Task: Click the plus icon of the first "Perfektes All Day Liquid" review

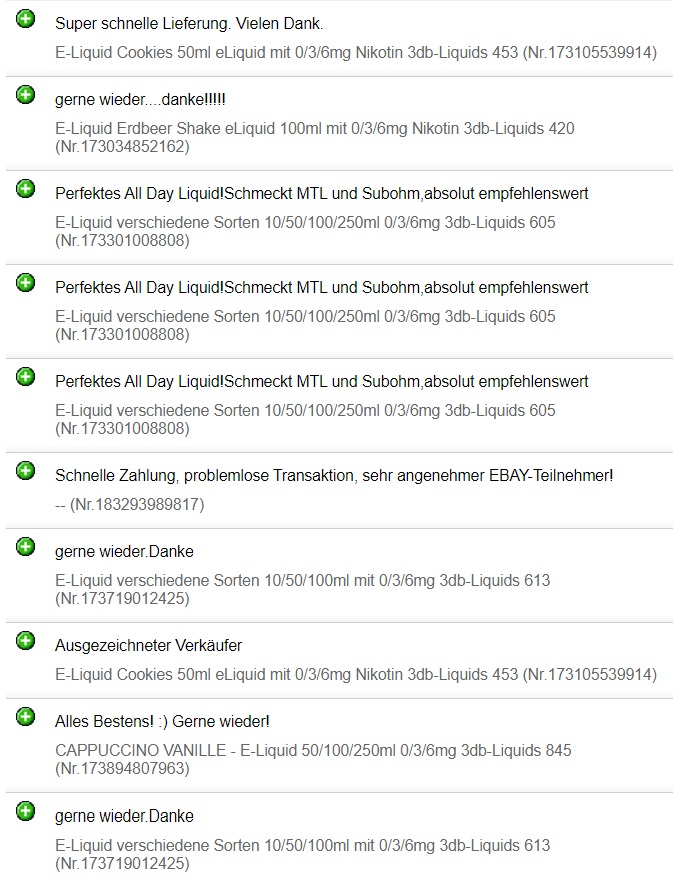Action: 26,189
